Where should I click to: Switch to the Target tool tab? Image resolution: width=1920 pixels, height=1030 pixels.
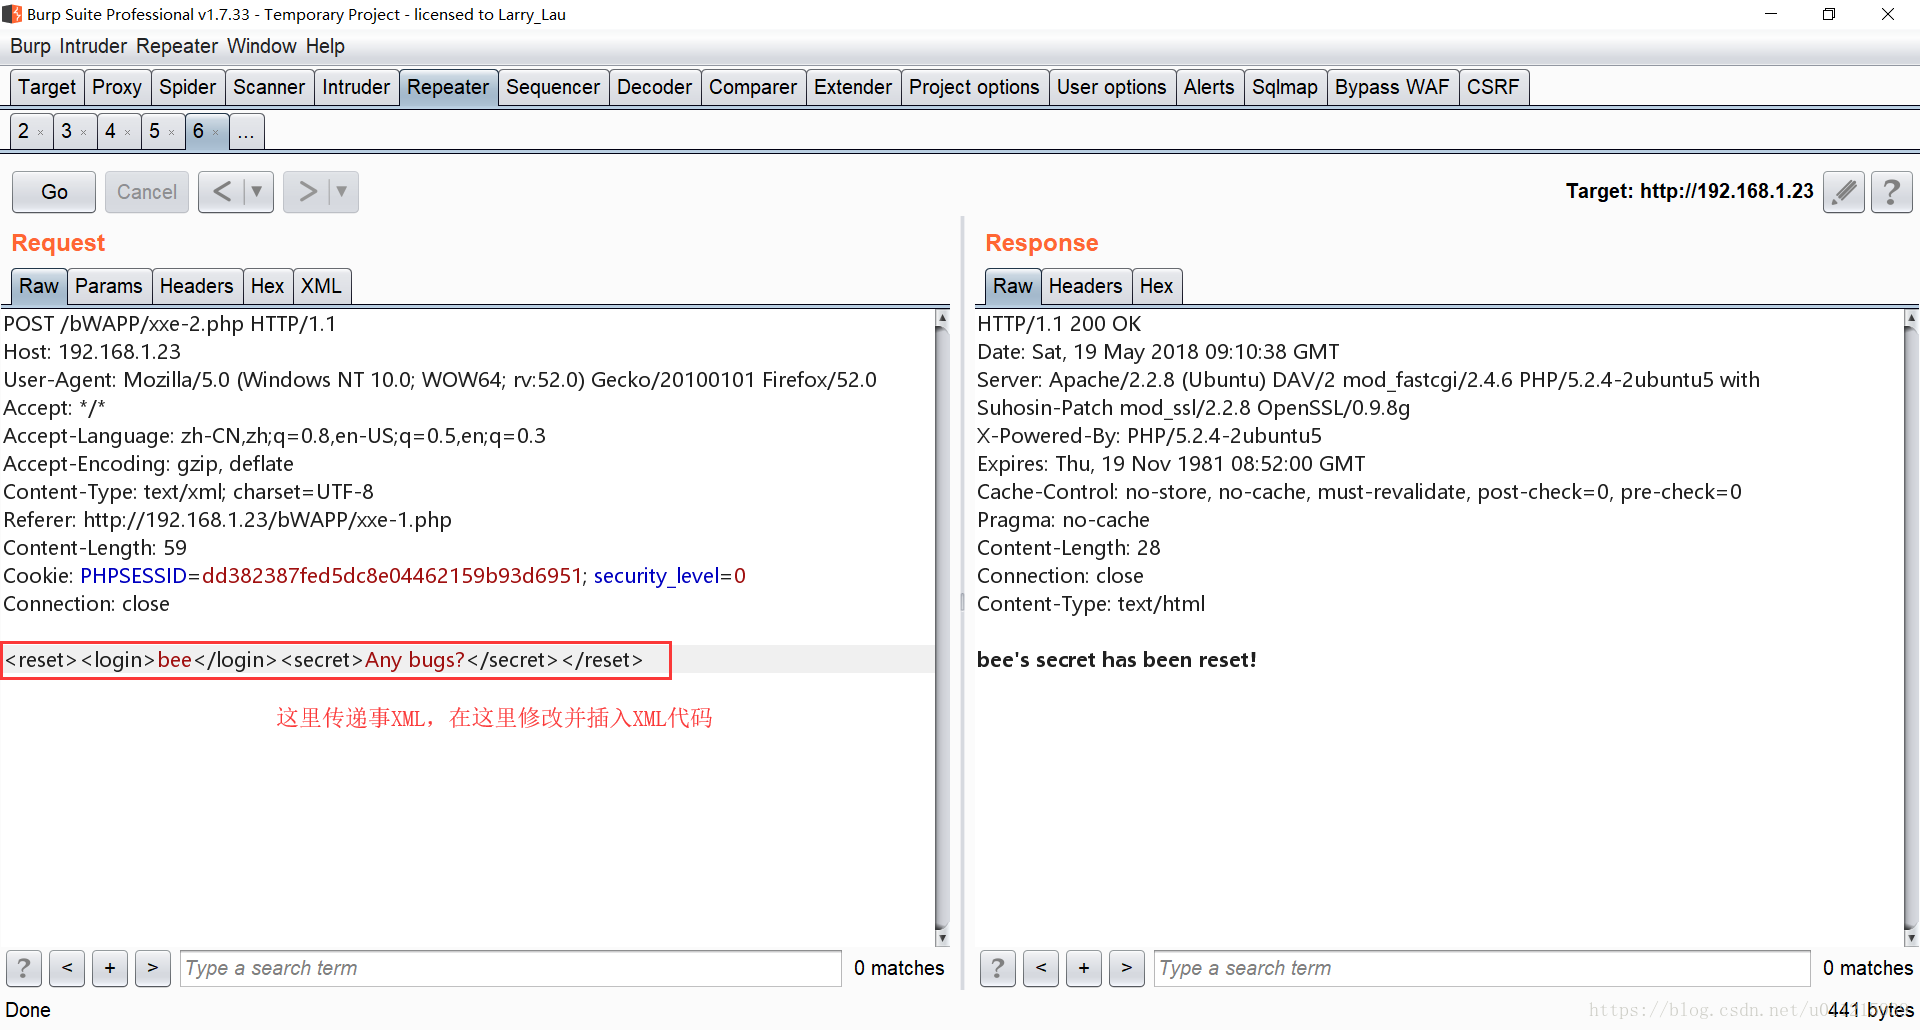(47, 87)
